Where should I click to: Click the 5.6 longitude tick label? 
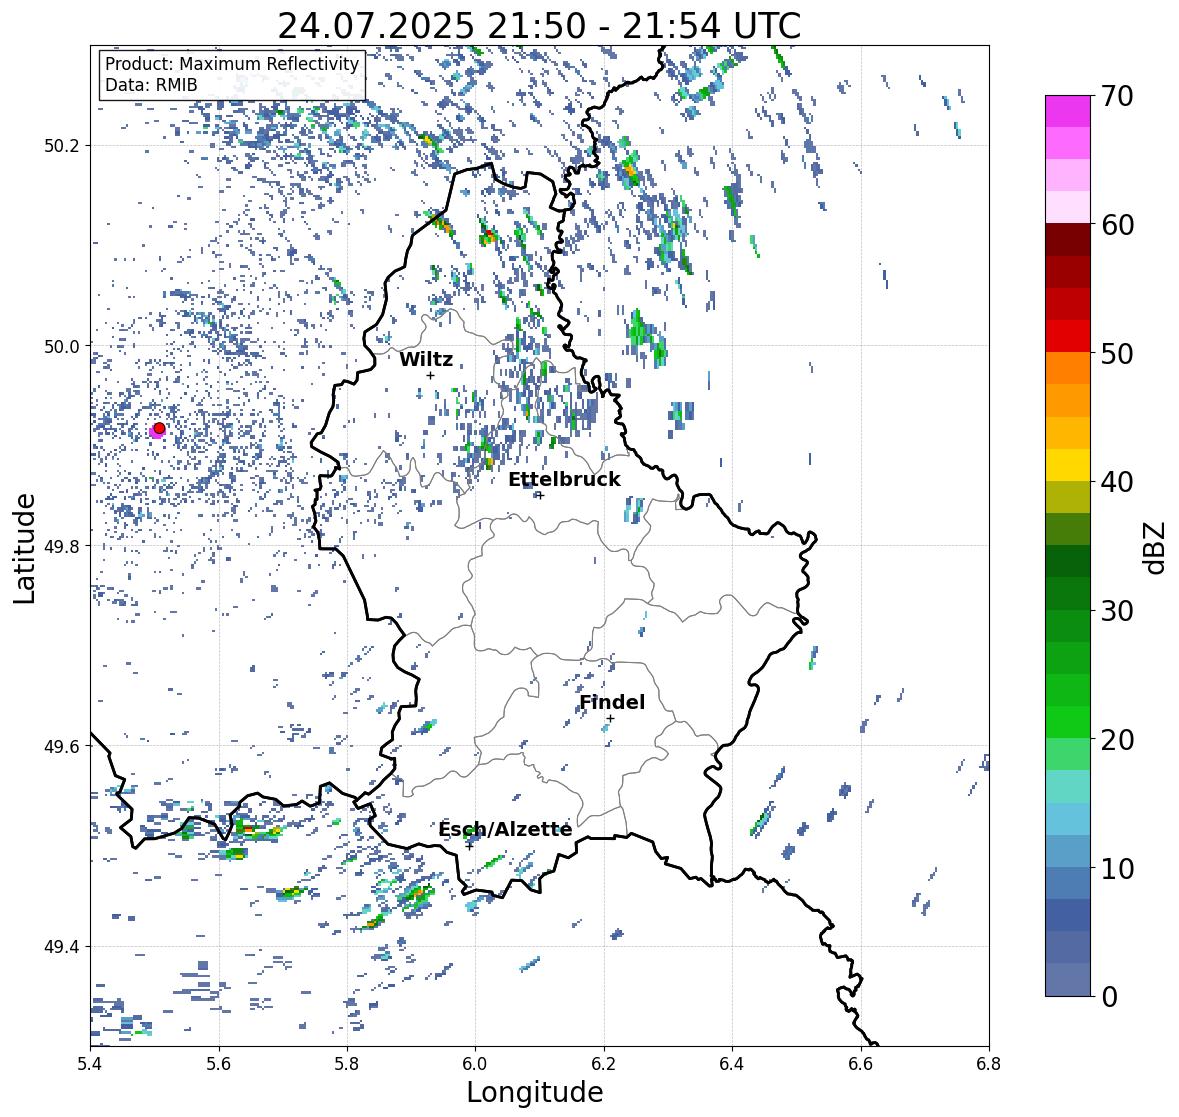219,1064
